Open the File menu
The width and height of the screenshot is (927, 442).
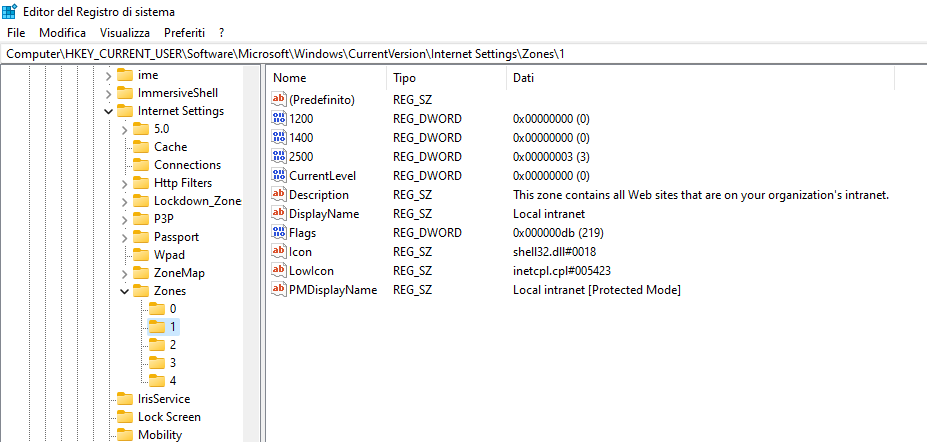tap(16, 32)
